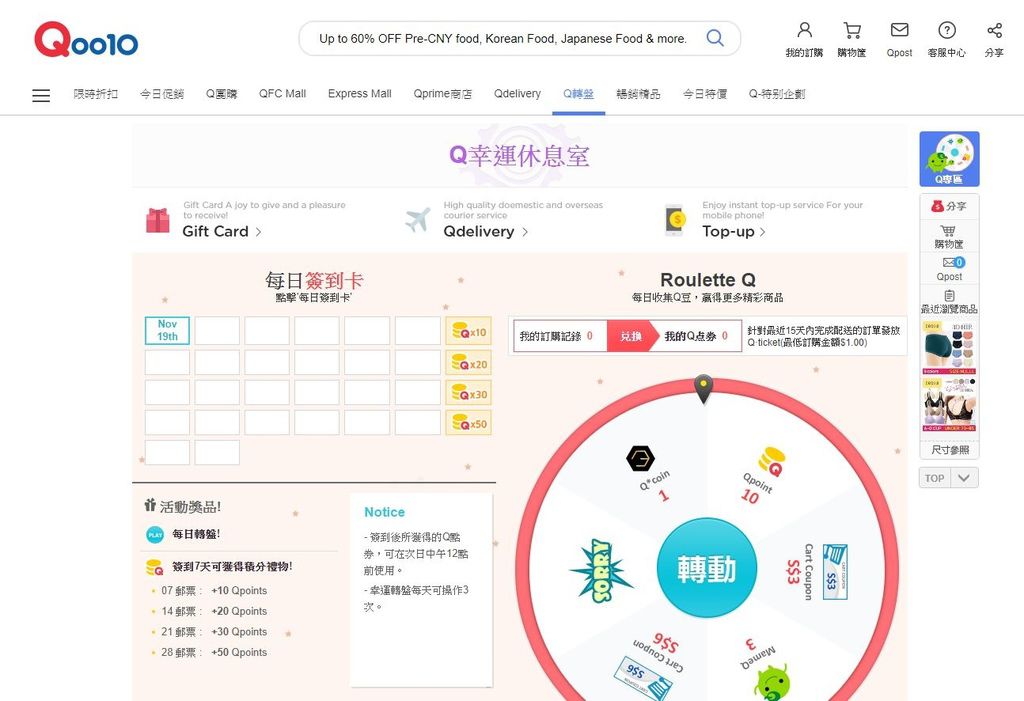Click the 每日轉盤! prize label
This screenshot has width=1024, height=701.
click(x=196, y=534)
